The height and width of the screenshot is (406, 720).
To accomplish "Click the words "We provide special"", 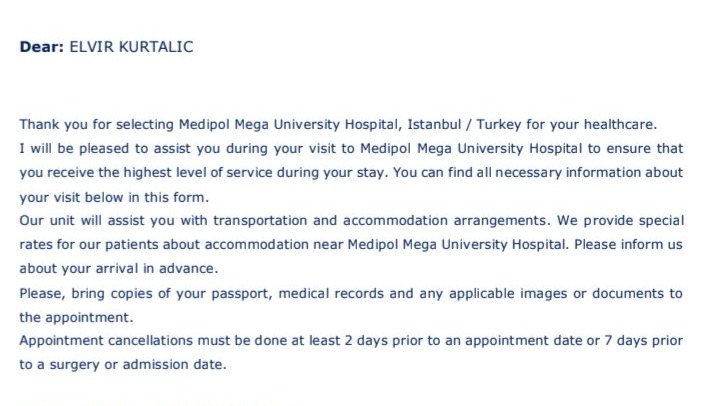I will point(620,221).
